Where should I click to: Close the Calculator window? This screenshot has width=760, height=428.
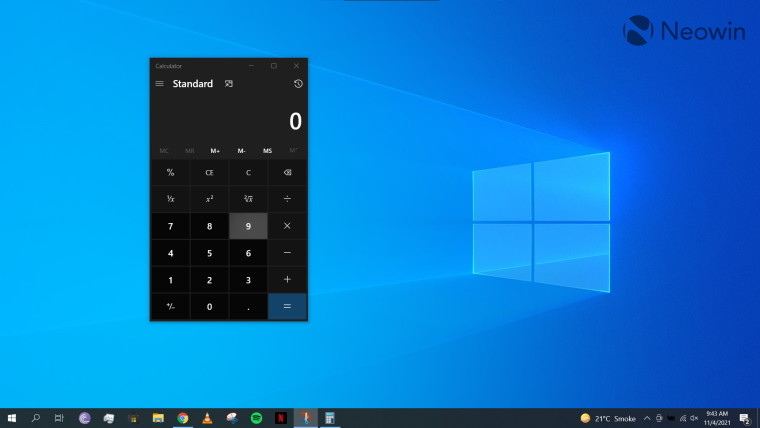click(296, 65)
